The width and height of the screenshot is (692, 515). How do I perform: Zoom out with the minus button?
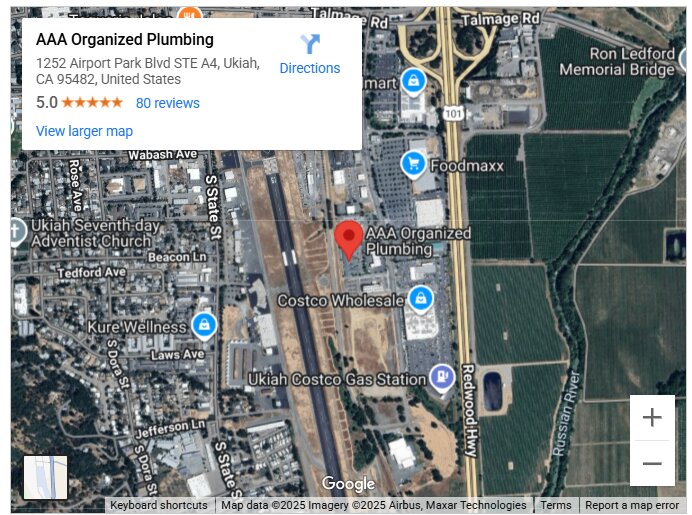[652, 463]
